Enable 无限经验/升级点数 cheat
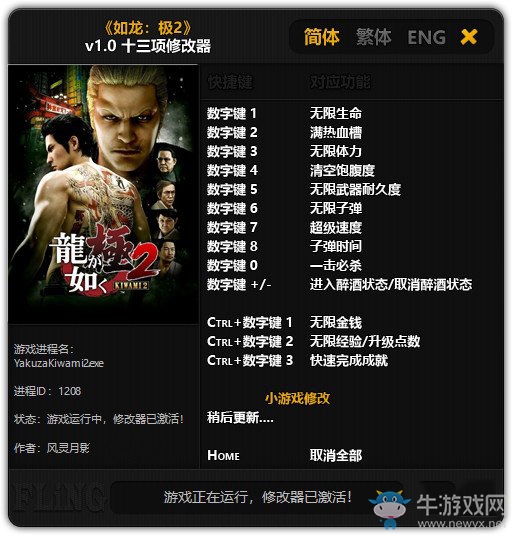This screenshot has height=535, width=512. point(365,341)
